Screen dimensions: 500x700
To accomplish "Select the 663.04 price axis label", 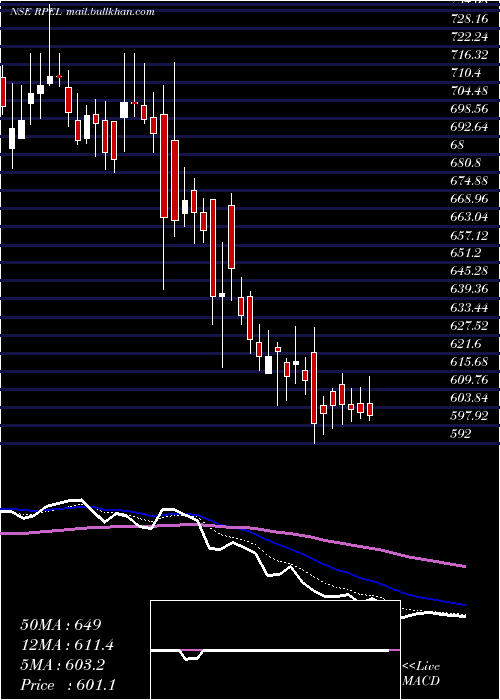I will tap(469, 217).
